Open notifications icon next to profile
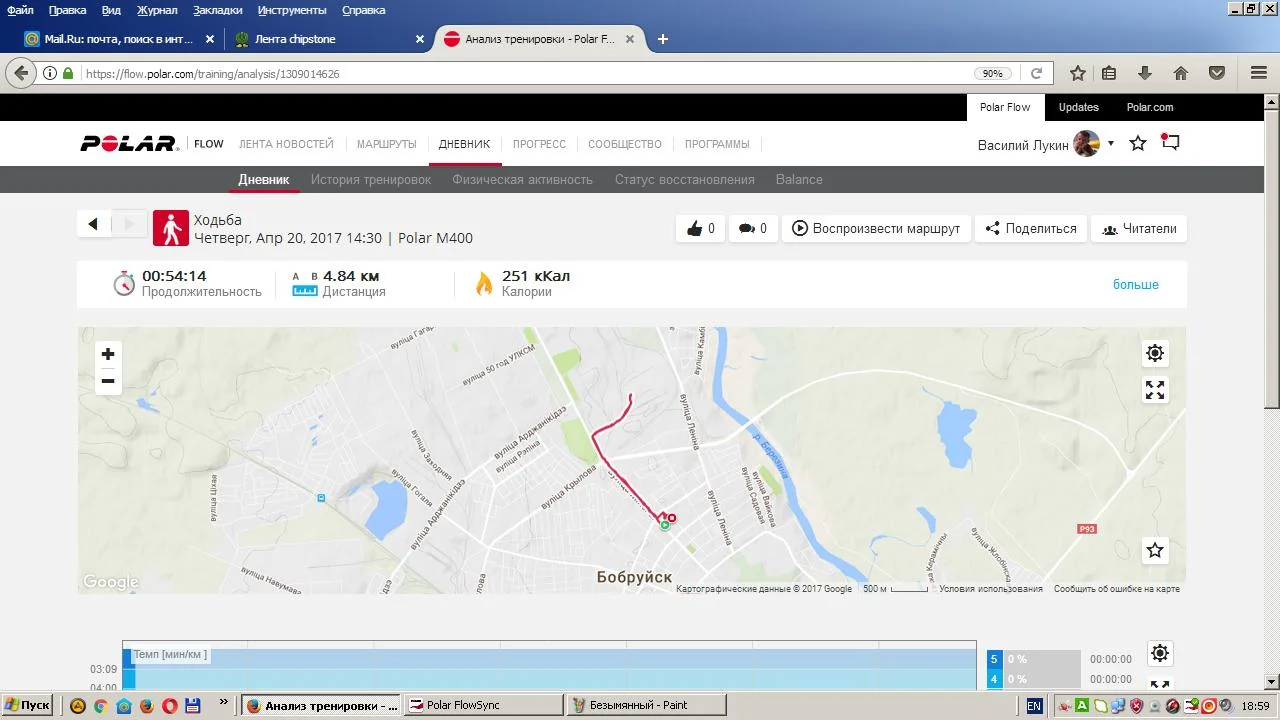Viewport: 1280px width, 720px height. (1170, 143)
